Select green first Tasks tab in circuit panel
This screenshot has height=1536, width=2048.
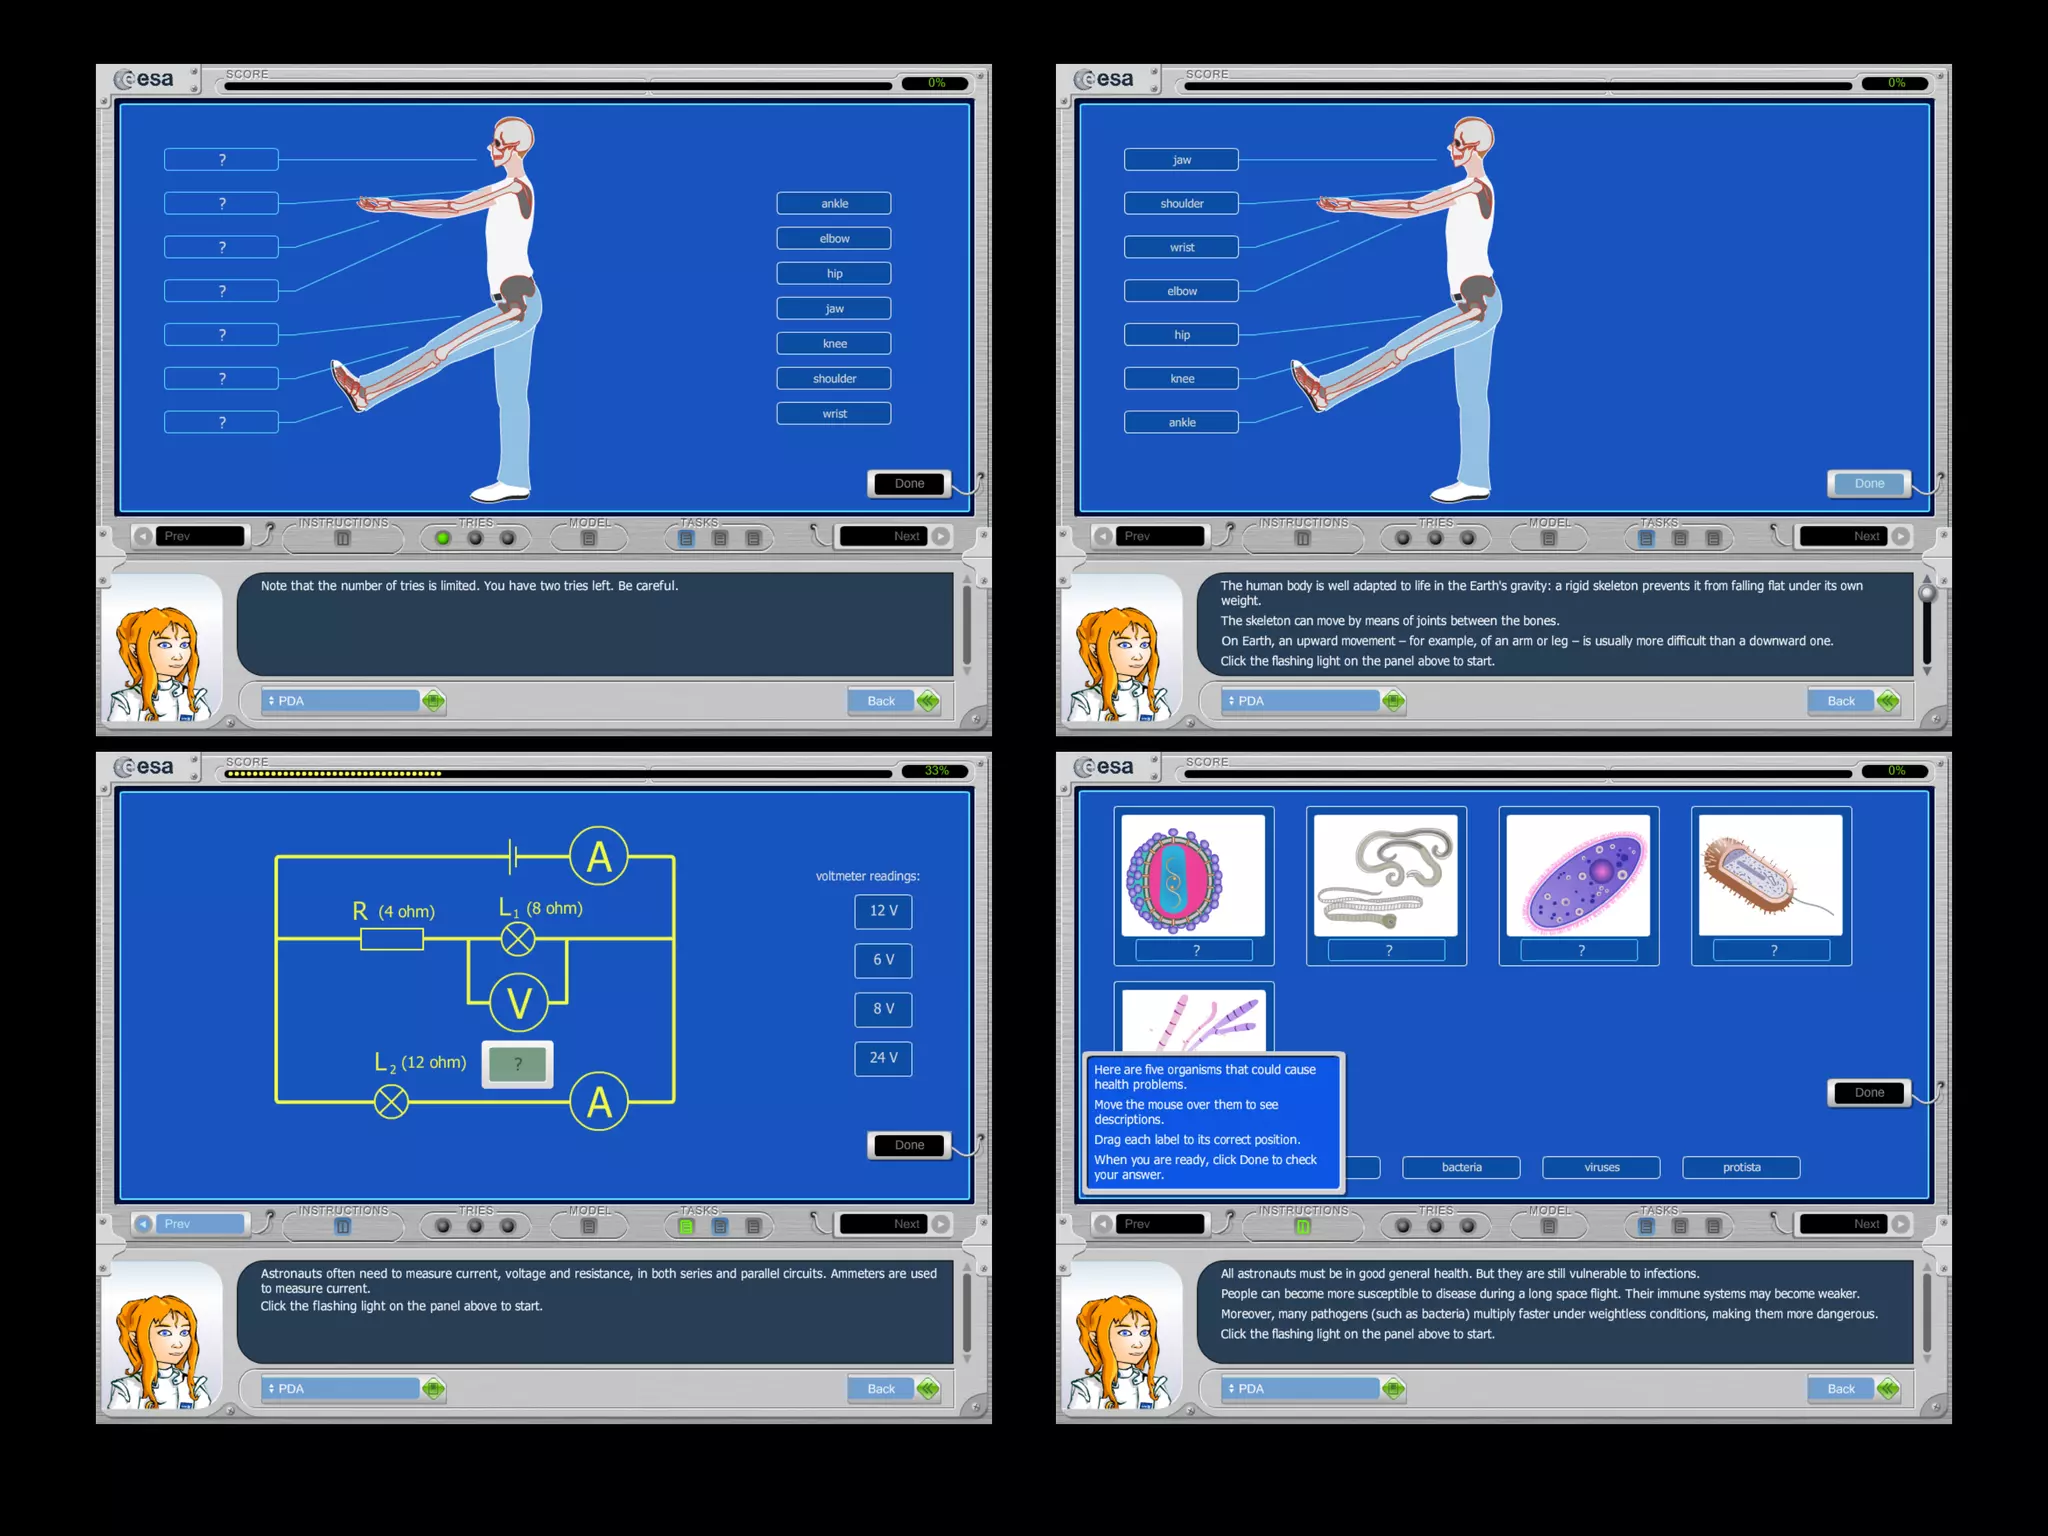click(x=687, y=1226)
